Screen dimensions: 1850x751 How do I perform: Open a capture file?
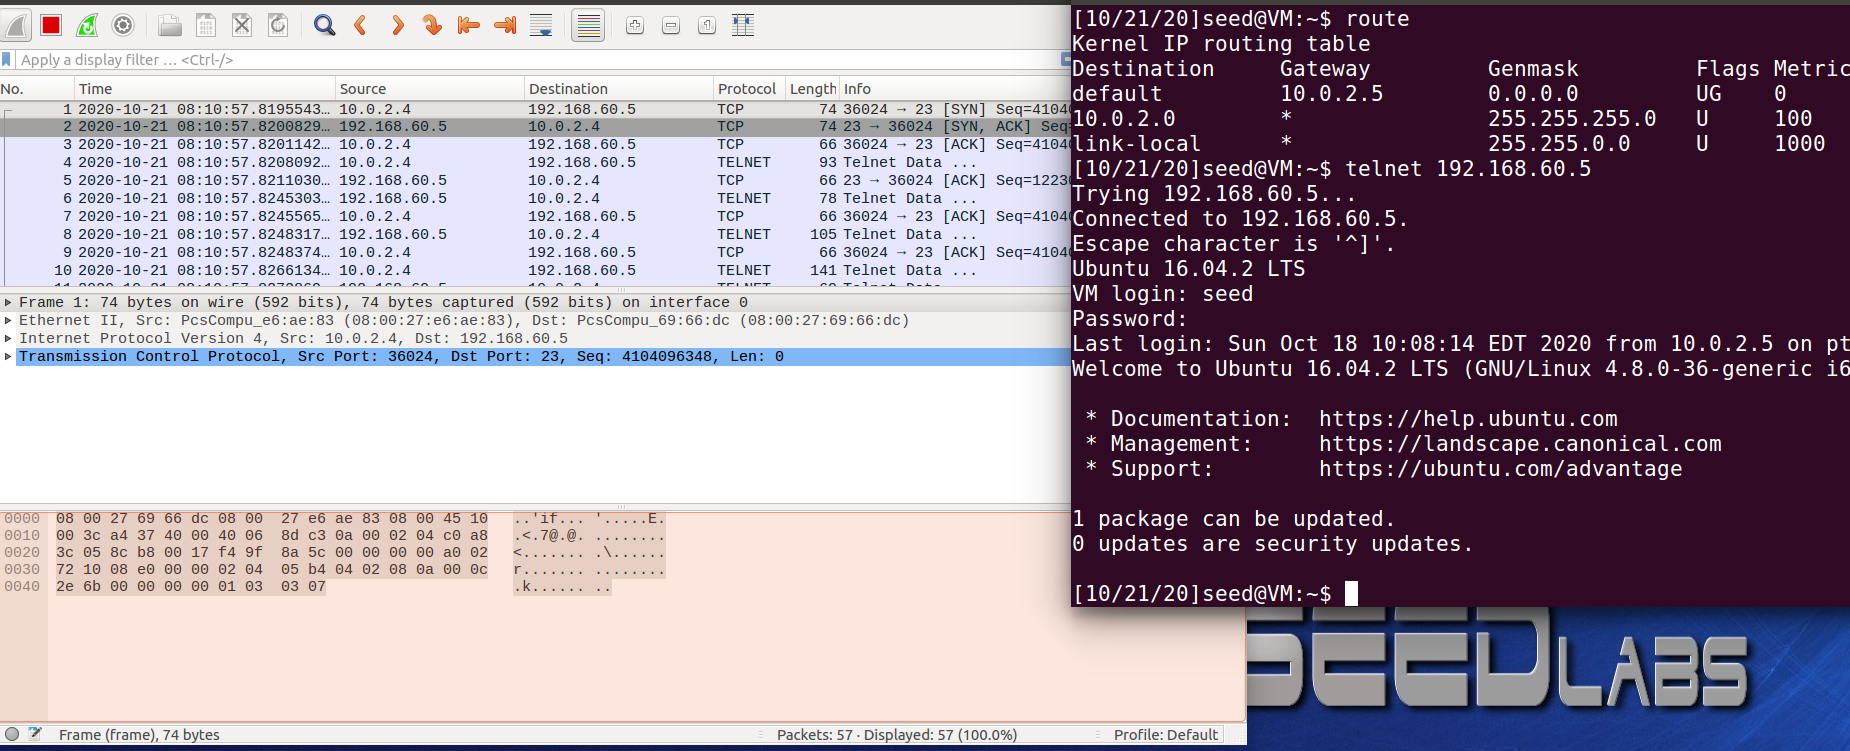[170, 25]
